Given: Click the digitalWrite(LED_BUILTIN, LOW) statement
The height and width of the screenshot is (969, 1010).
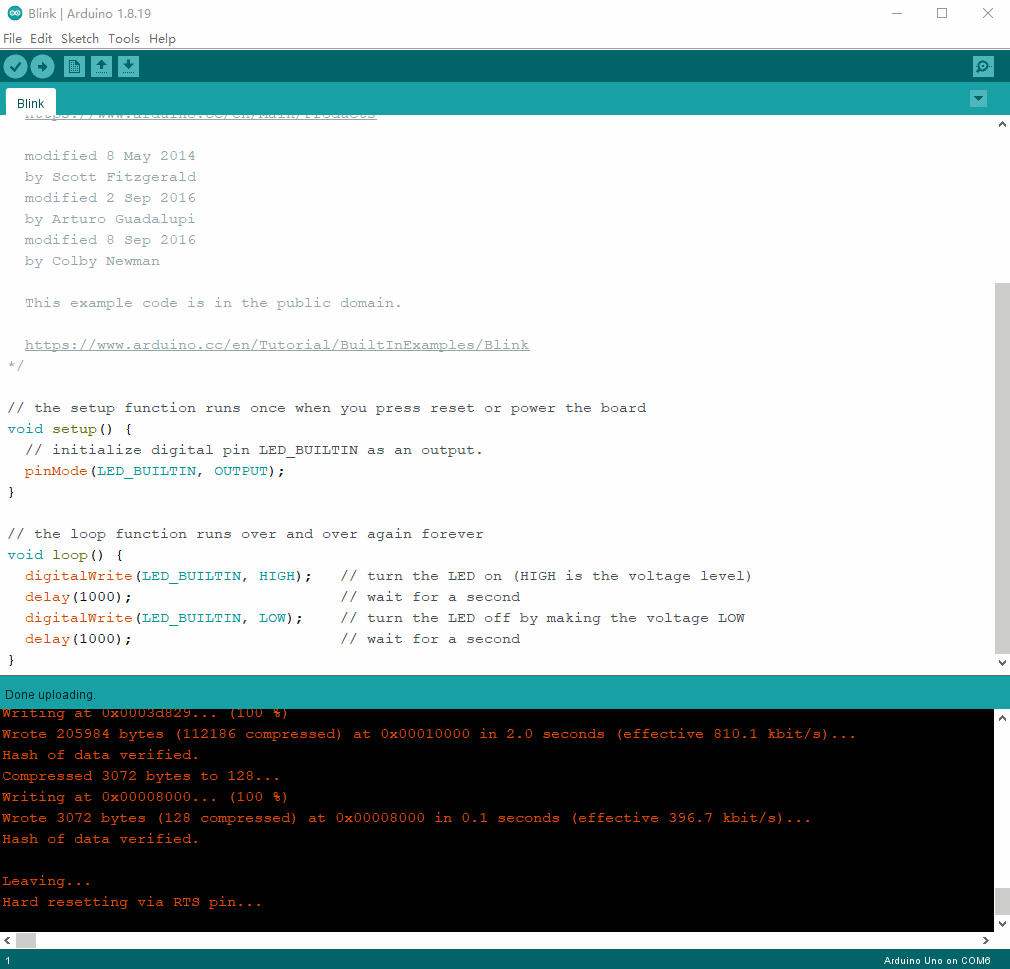Looking at the screenshot, I should [164, 618].
